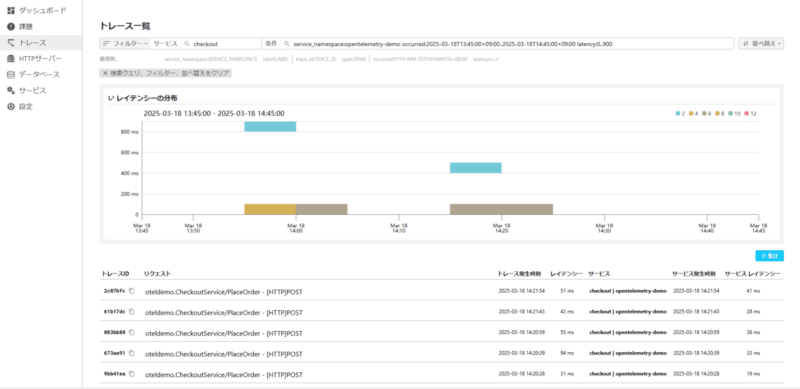Image resolution: width=800 pixels, height=389 pixels.
Task: Click the トレースID column header
Action: click(116, 274)
